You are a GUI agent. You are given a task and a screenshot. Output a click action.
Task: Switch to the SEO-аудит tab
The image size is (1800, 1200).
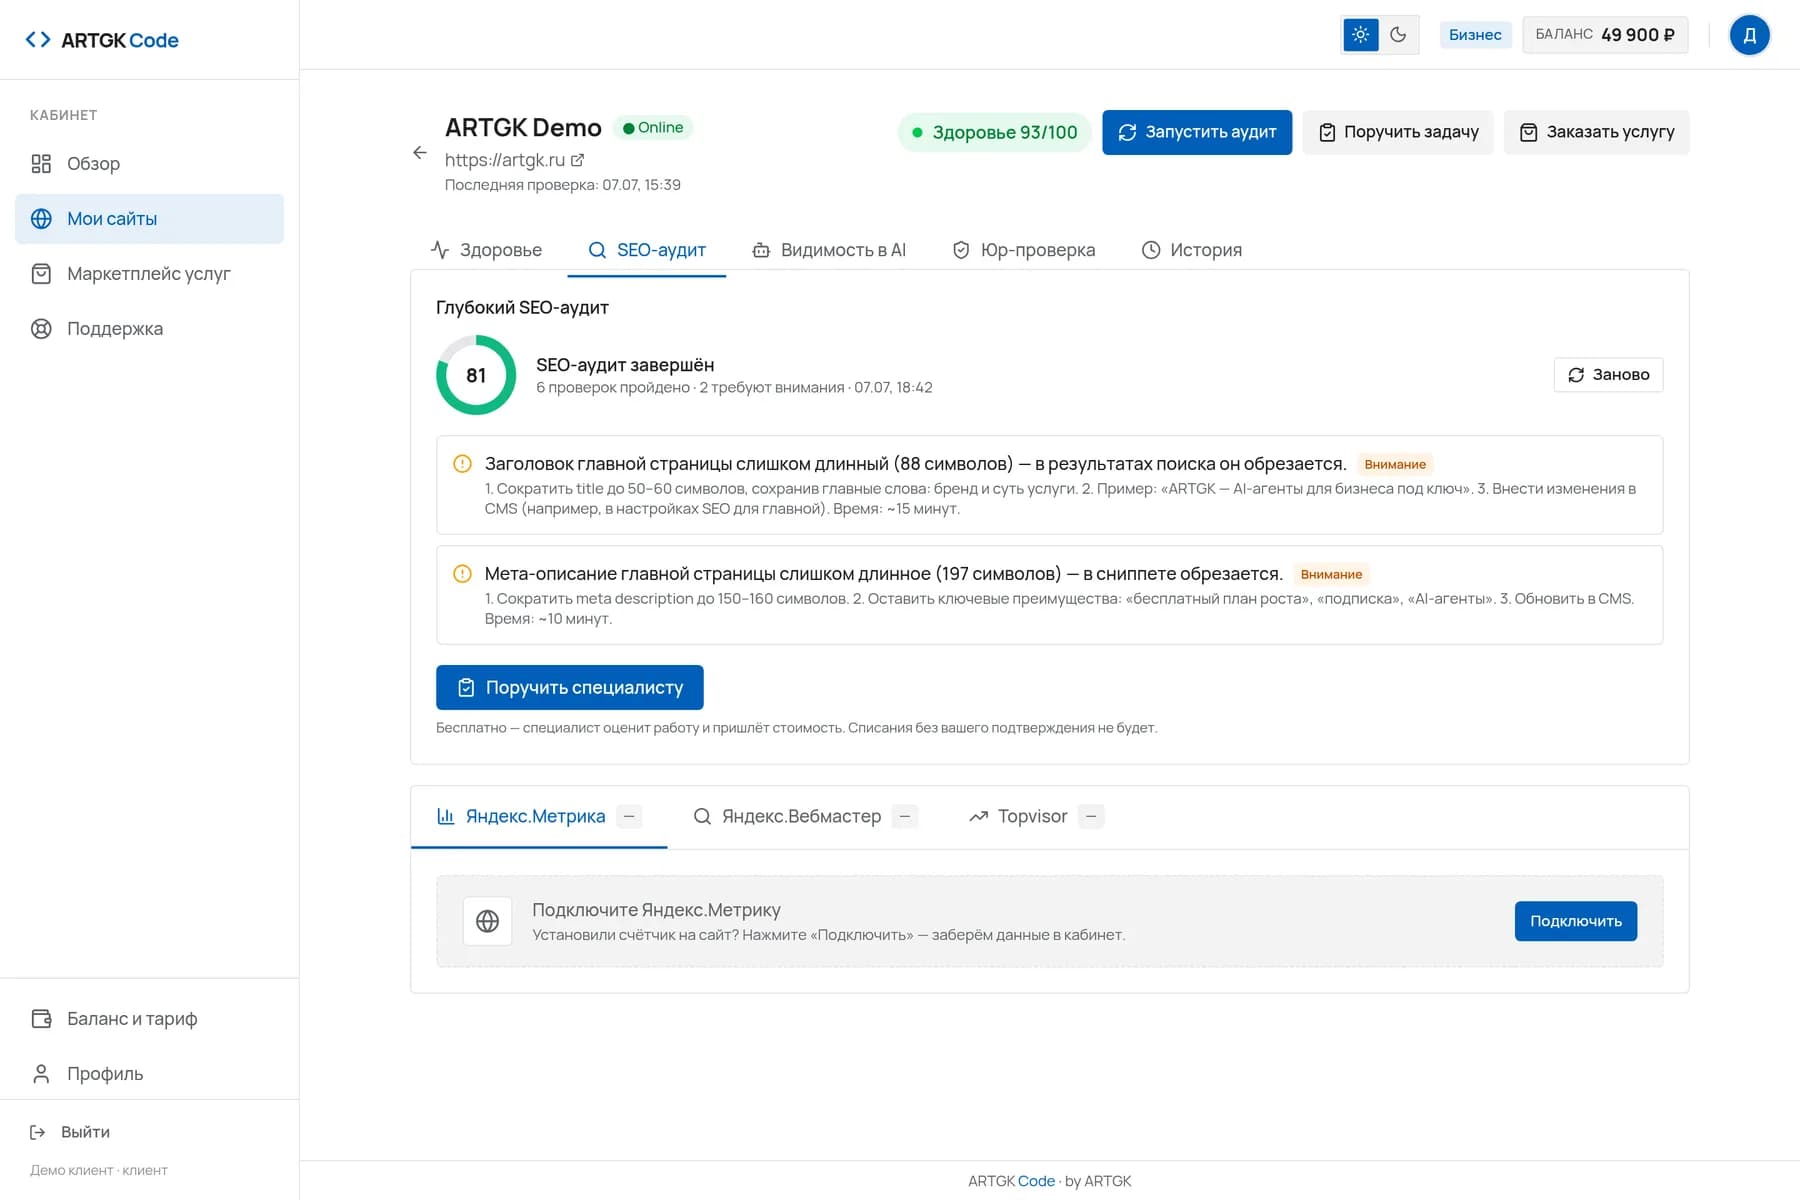click(x=647, y=250)
